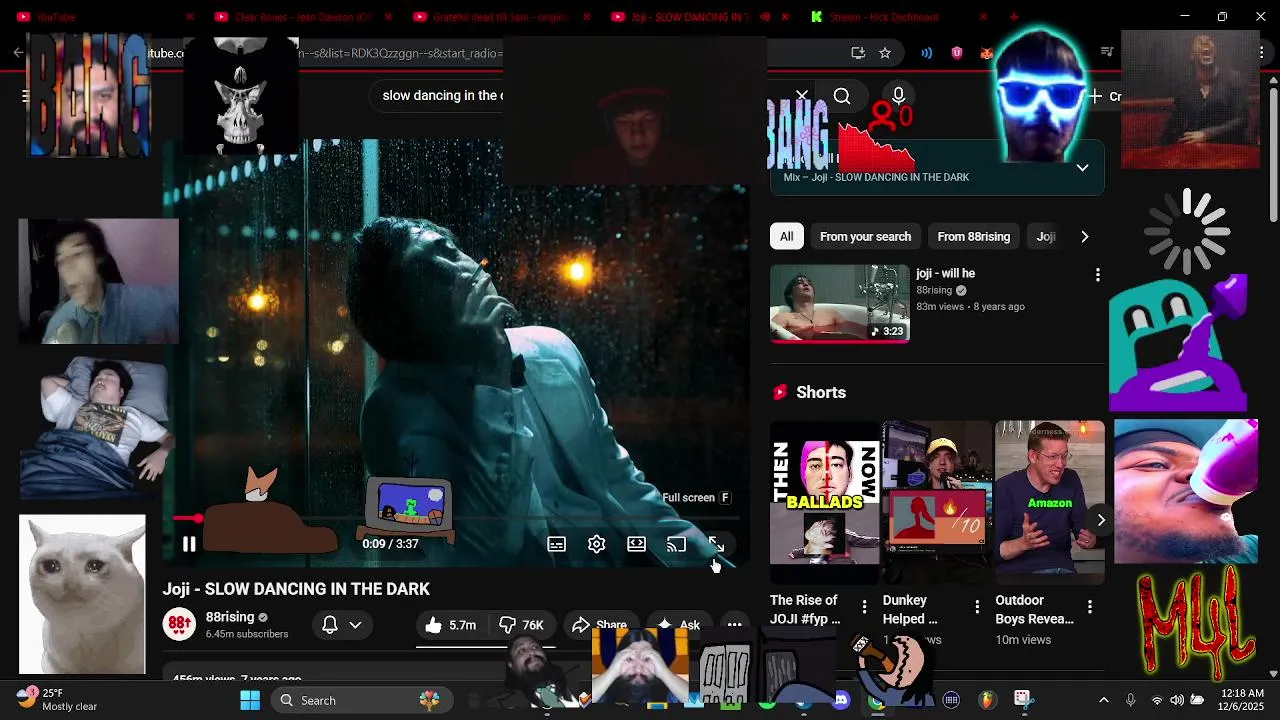Open the 88rising channel avatar
This screenshot has height=720, width=1280.
180,625
